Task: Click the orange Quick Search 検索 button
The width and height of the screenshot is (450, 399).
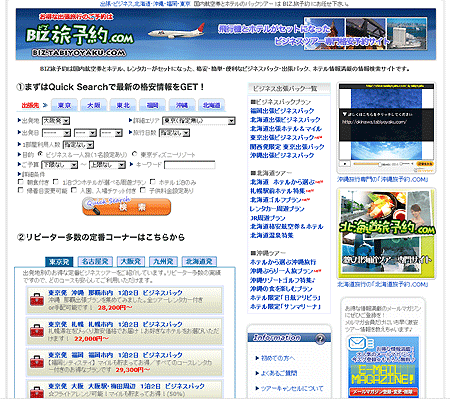Action: (127, 207)
